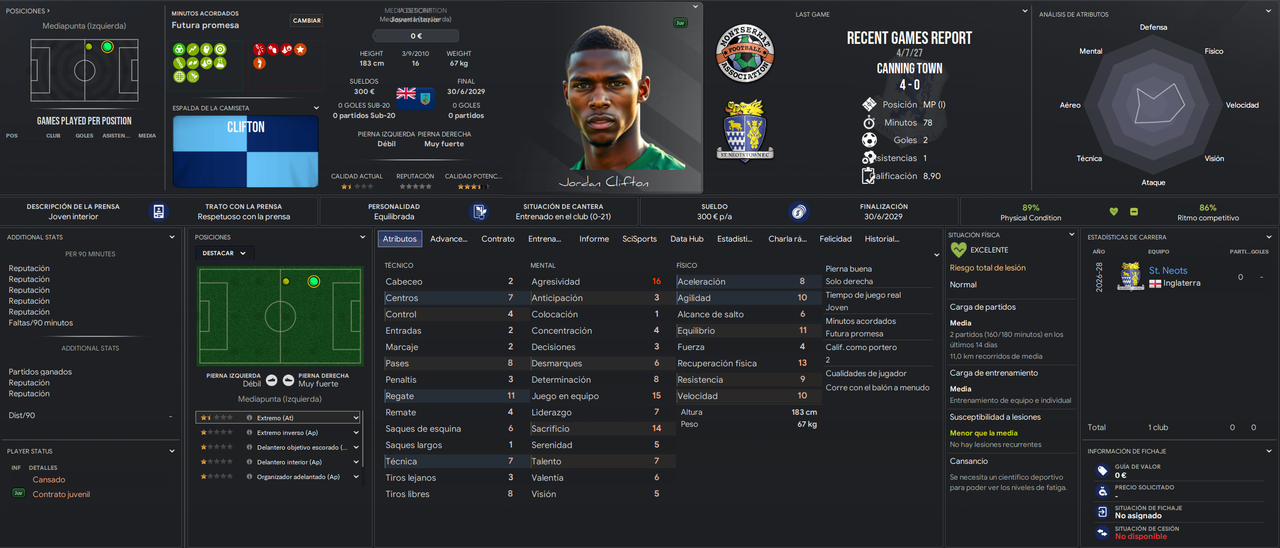Click the academy status clipboard icon
Image resolution: width=1280 pixels, height=548 pixels.
480,211
